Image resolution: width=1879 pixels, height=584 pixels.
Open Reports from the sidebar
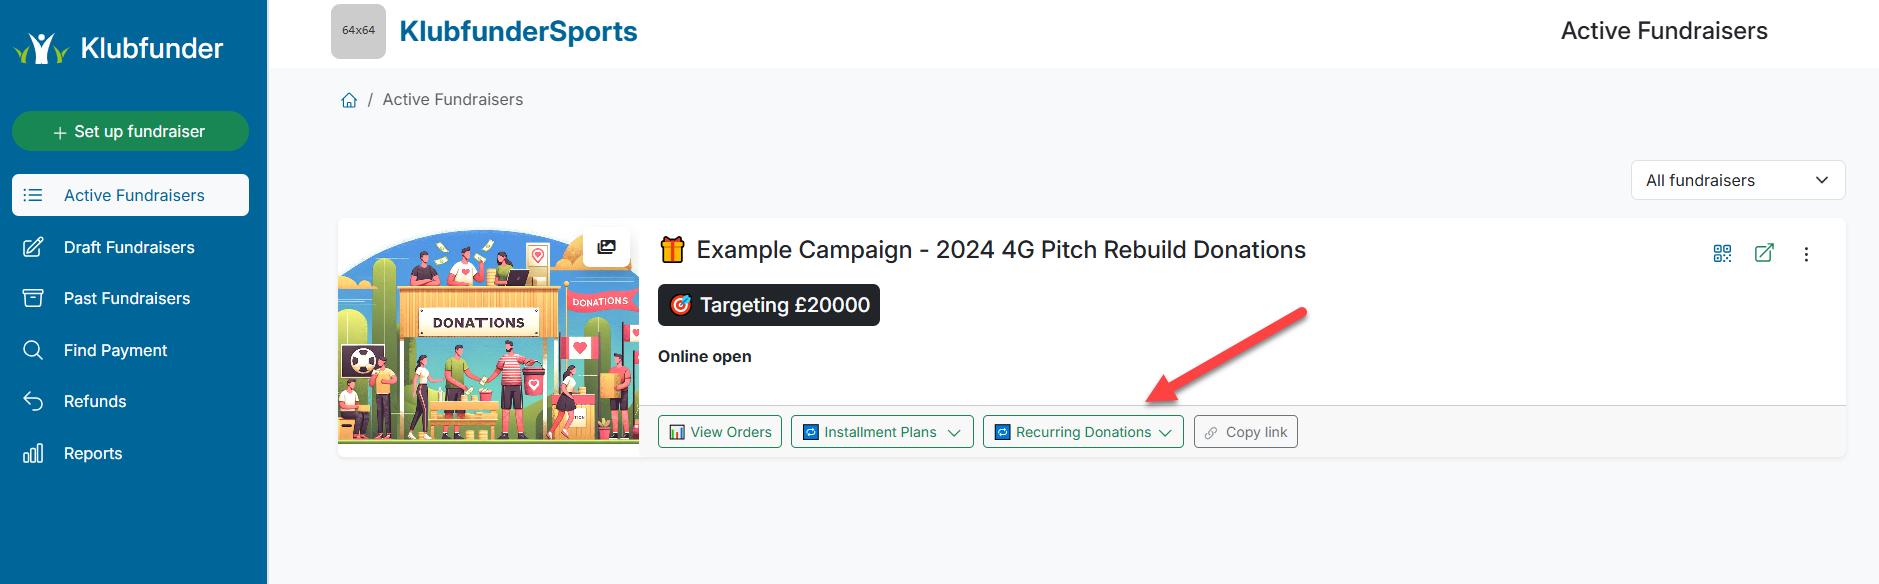coord(93,453)
